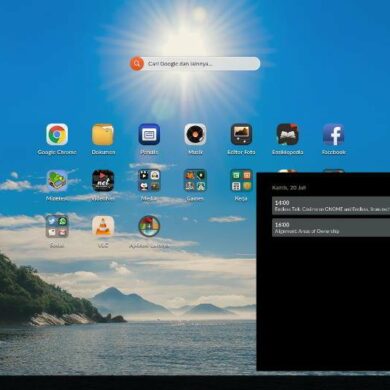390x390 pixels.
Task: Open the Sosial apps folder
Action: pos(57,227)
